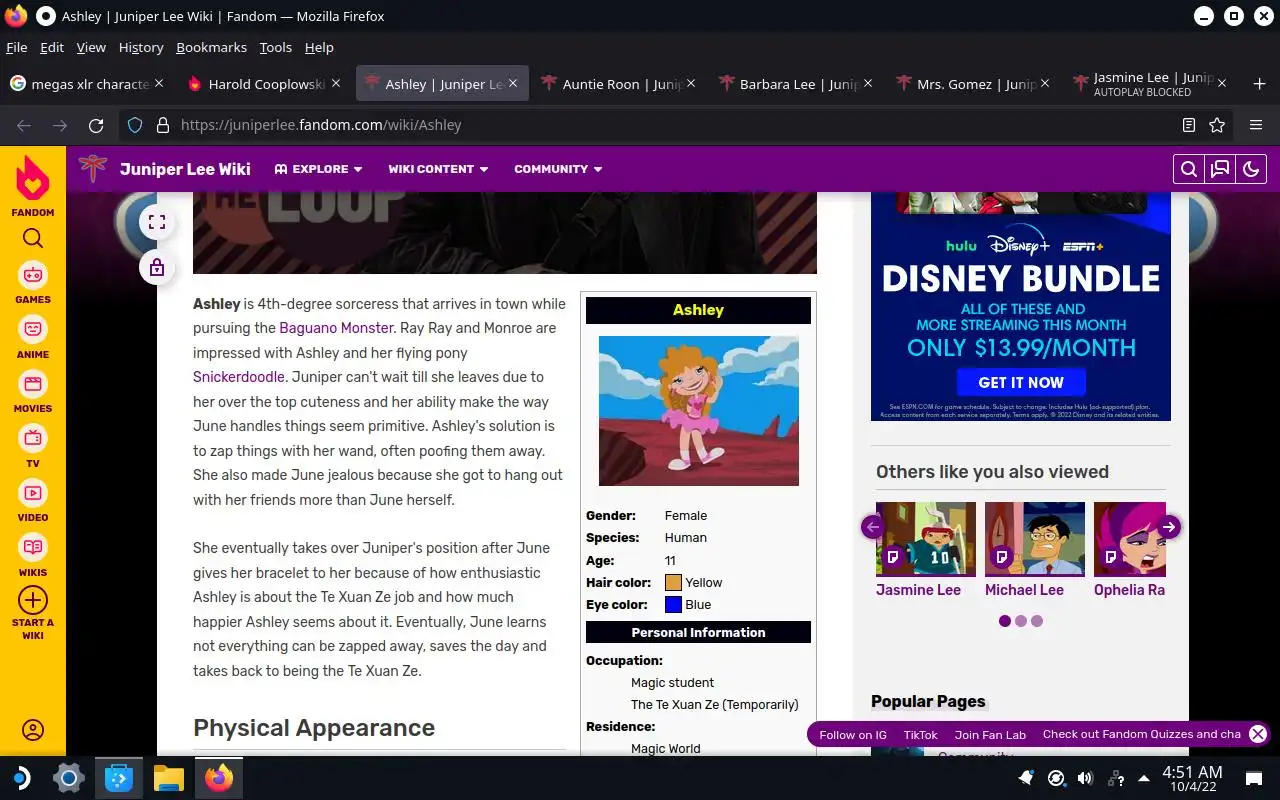Click the wiki search magnifier in purple header
This screenshot has height=800, width=1280.
(1189, 169)
